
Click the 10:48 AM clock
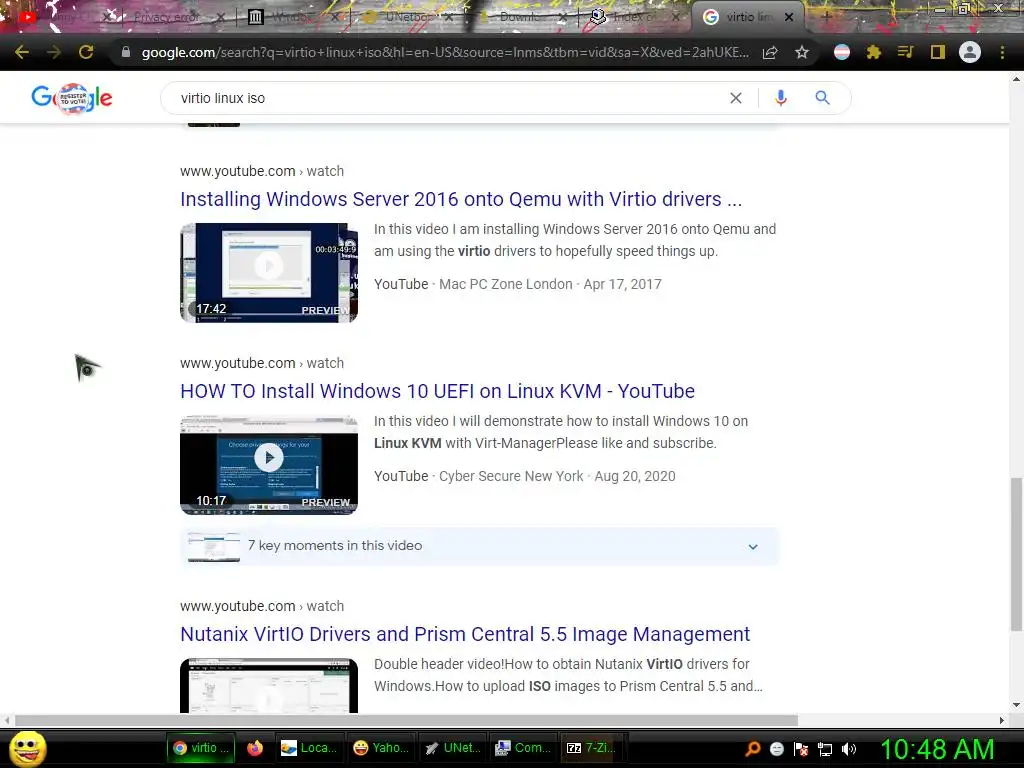[937, 749]
